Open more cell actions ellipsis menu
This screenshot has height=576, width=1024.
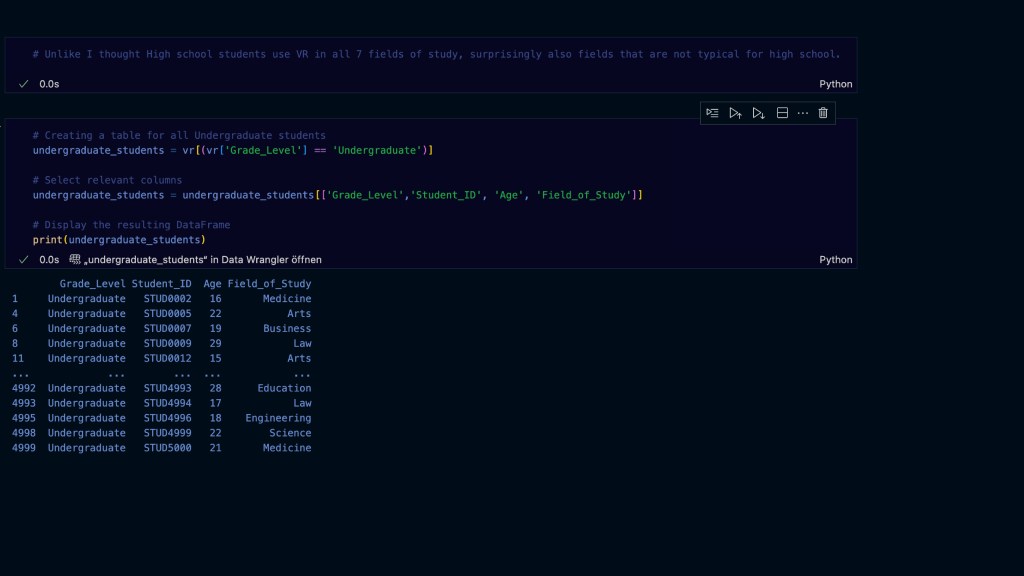tap(802, 113)
